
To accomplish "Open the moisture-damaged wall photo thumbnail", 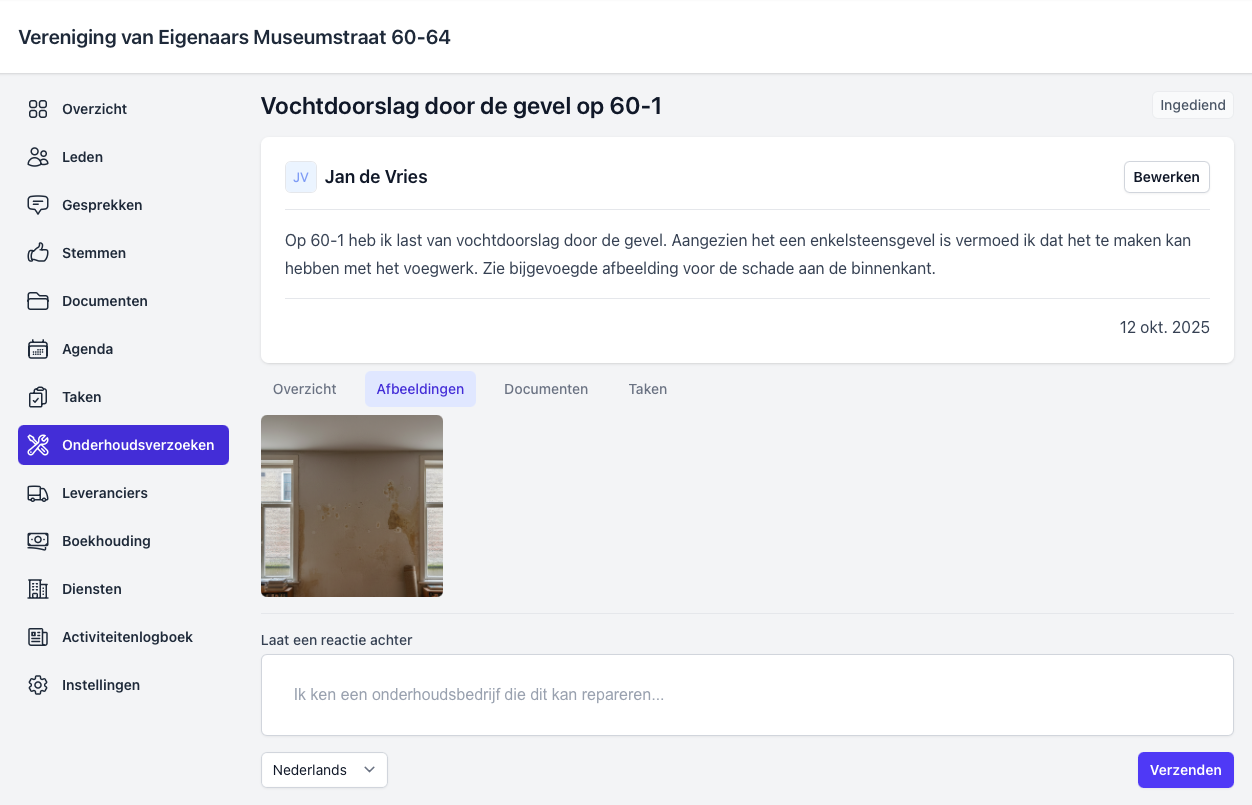I will pos(352,506).
